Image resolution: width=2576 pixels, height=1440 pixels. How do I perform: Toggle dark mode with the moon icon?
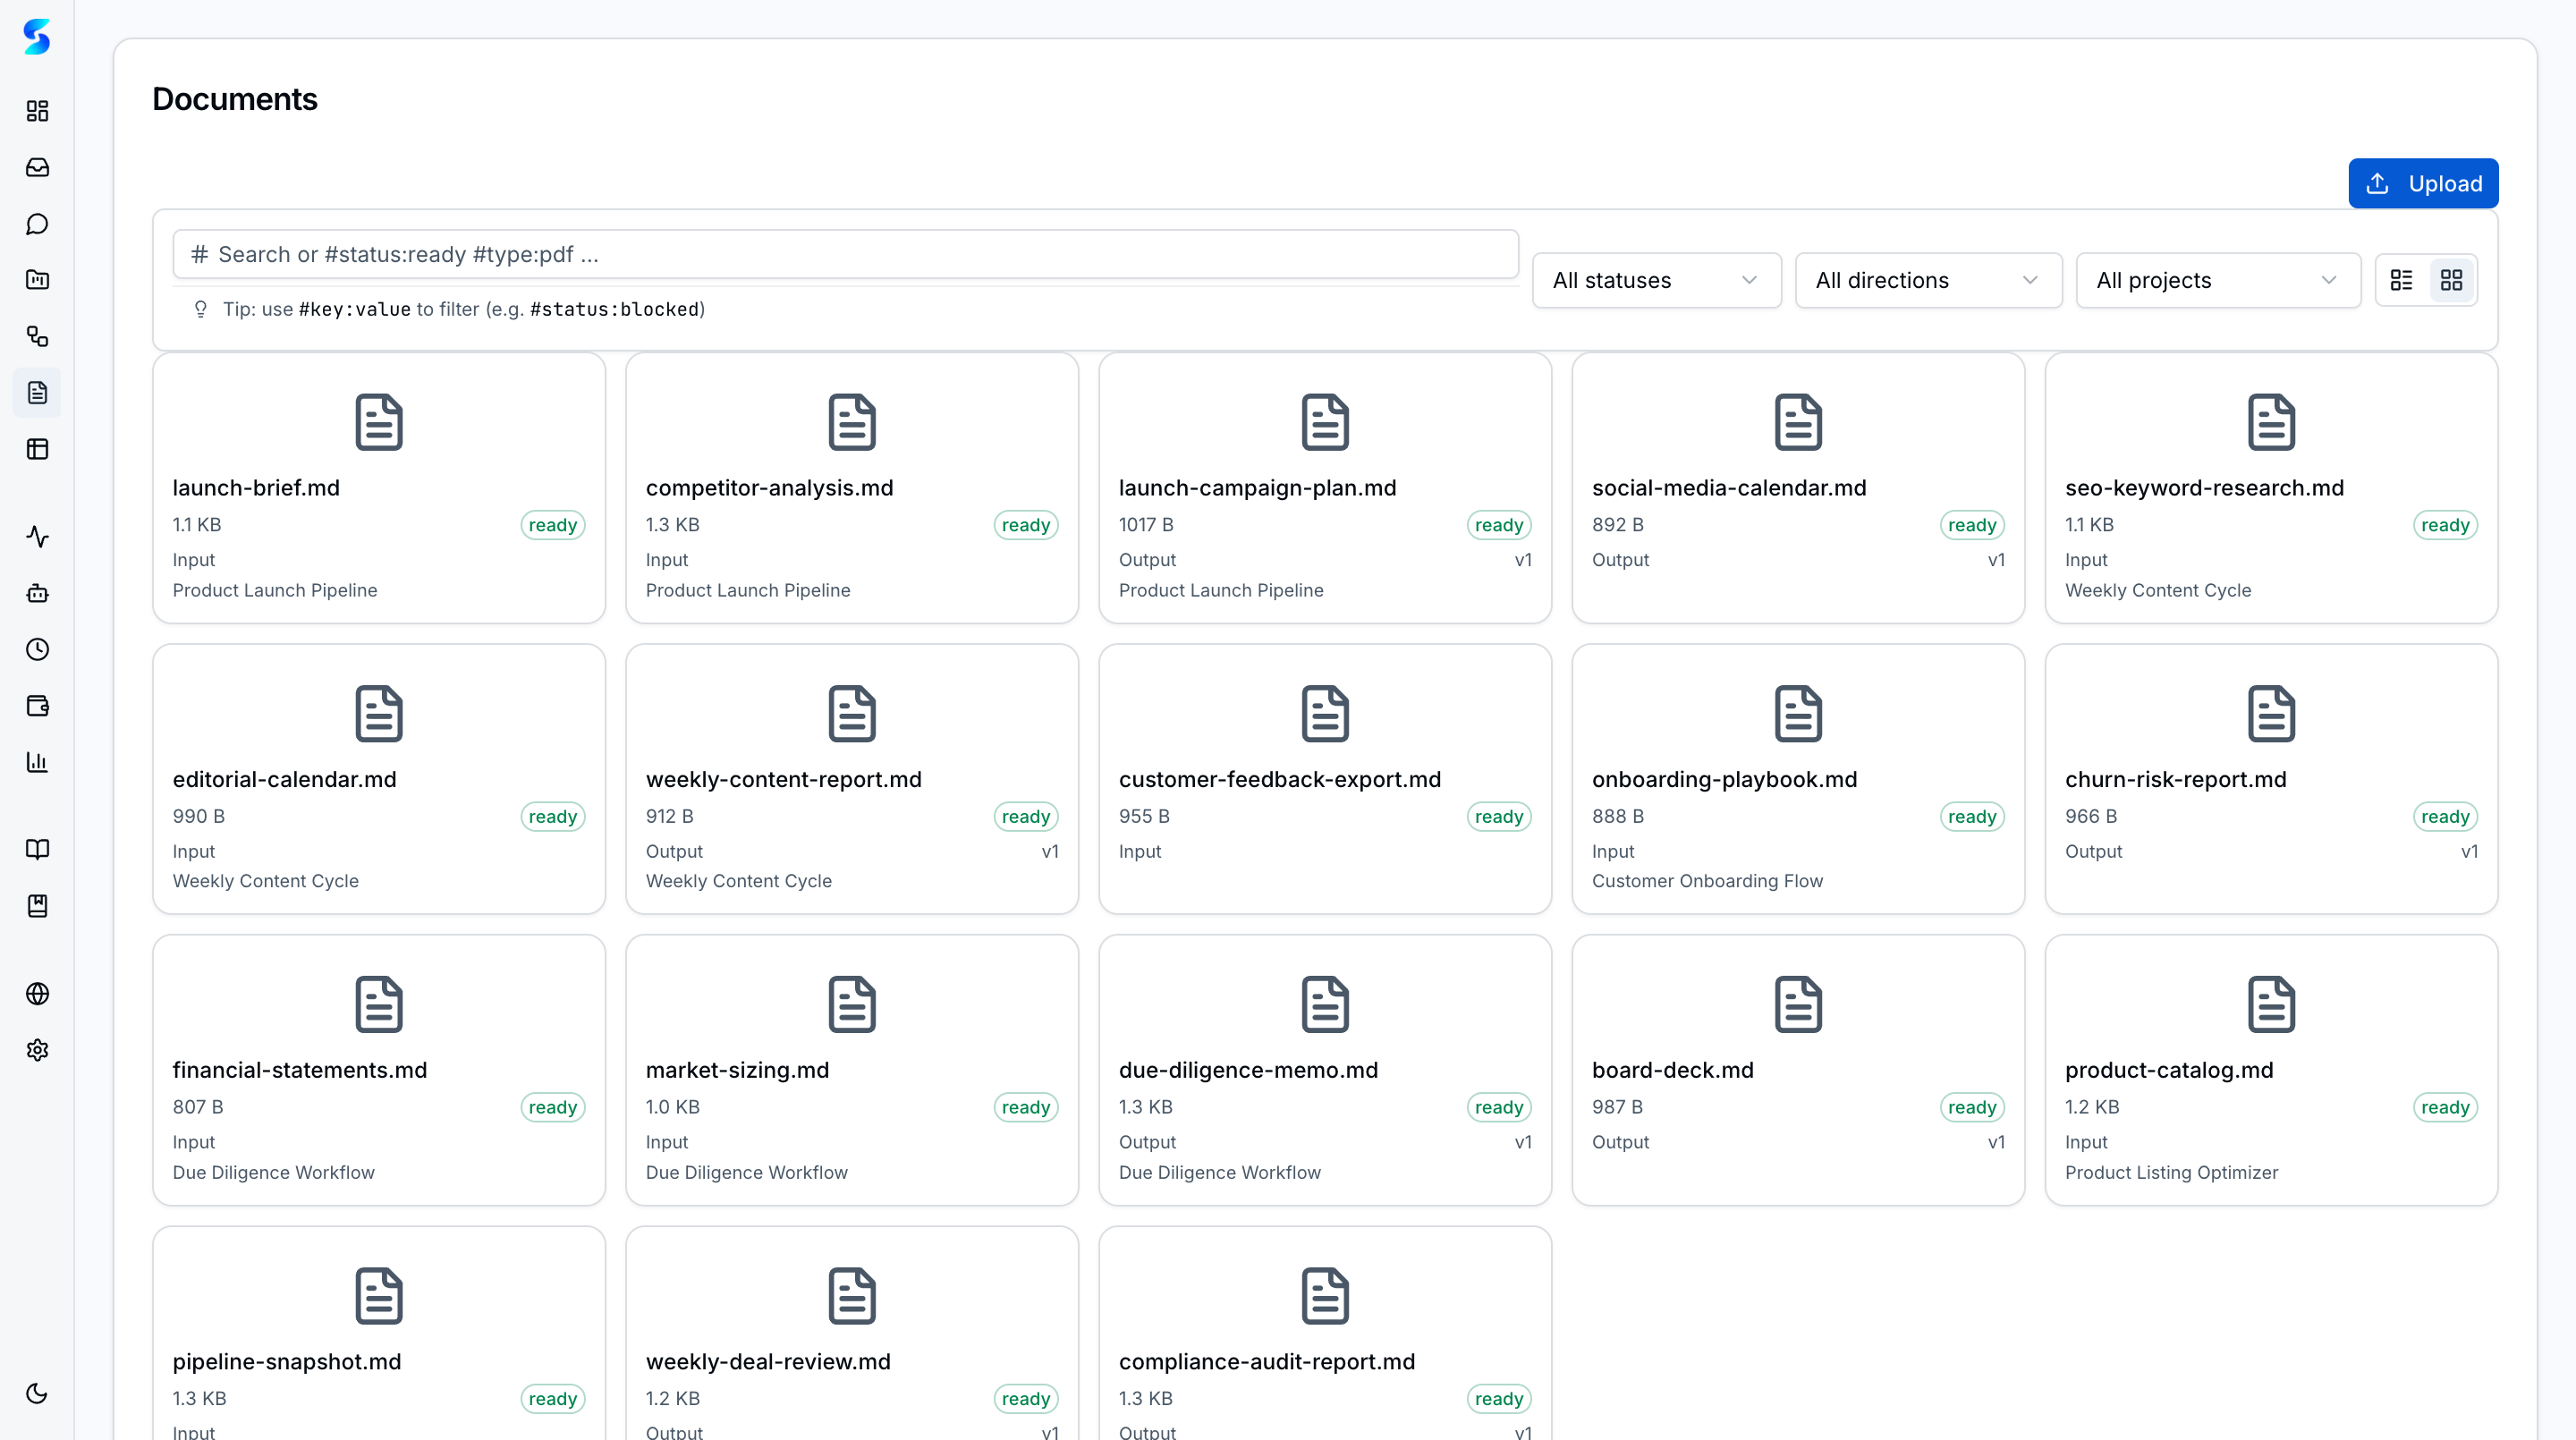point(37,1393)
